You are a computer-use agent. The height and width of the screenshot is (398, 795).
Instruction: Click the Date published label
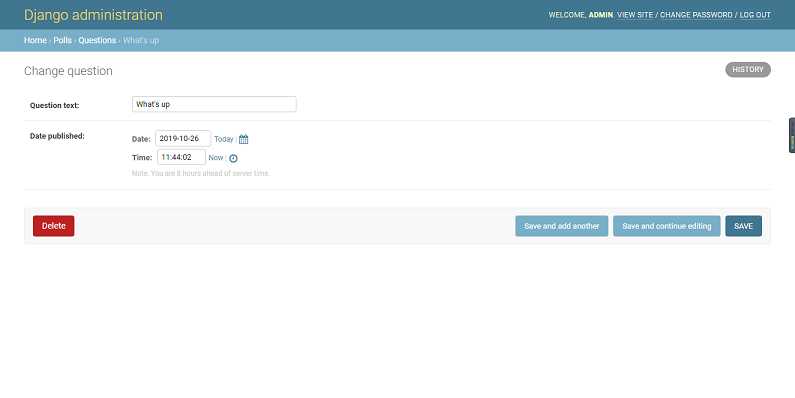click(57, 136)
